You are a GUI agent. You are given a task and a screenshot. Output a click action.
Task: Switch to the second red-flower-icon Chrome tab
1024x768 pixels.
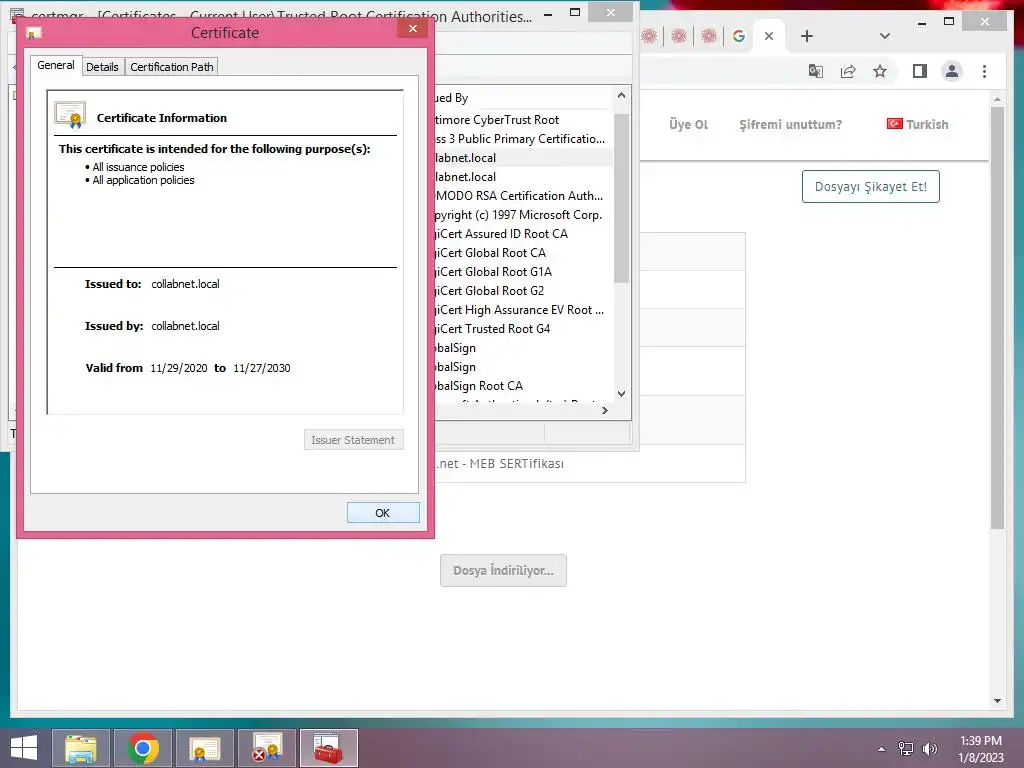tap(679, 36)
